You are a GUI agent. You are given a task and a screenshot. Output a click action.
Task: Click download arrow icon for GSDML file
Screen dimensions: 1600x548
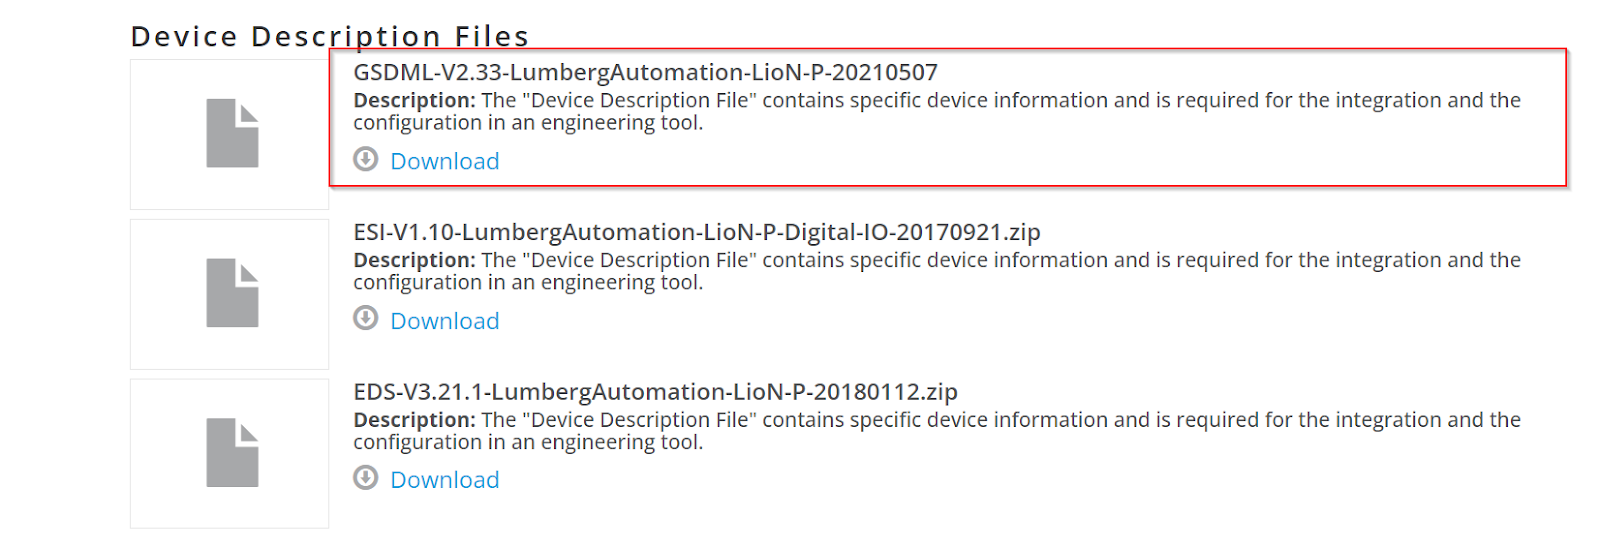pos(366,159)
